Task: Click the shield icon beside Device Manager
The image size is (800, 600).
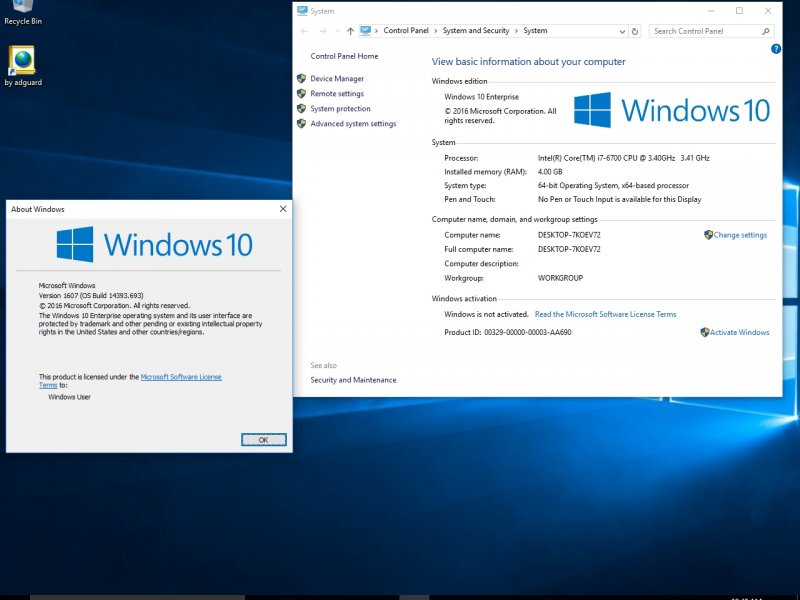Action: tap(301, 79)
